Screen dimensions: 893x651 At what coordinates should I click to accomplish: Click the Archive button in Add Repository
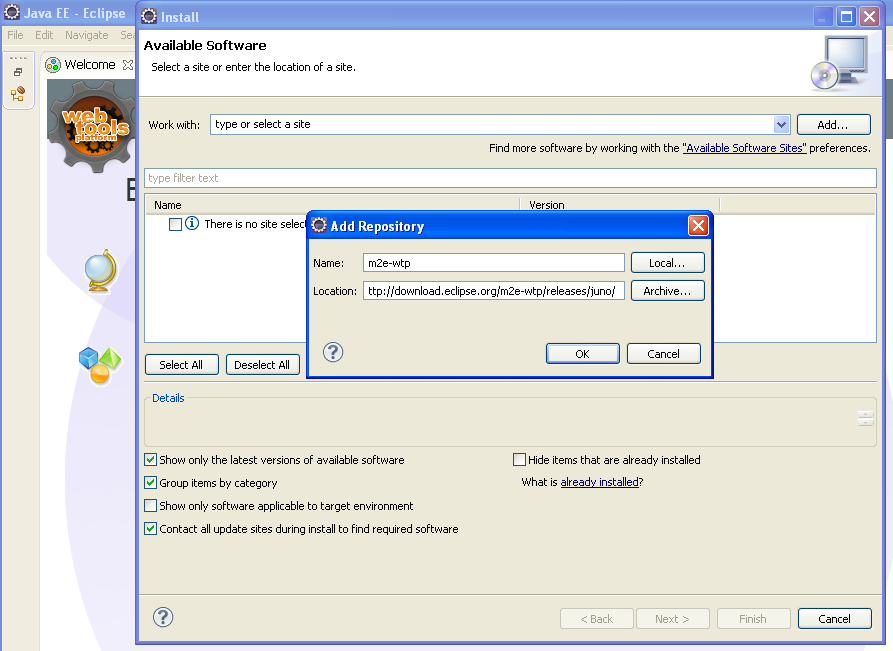[x=667, y=291]
